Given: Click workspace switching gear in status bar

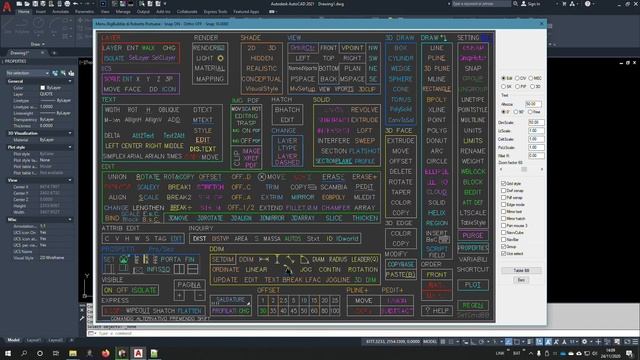Looking at the screenshot, I should tap(584, 342).
